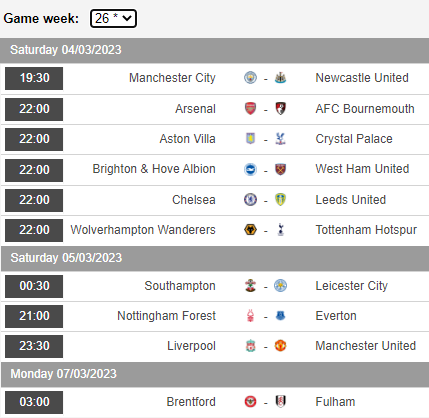429x418 pixels.
Task: Click the Brentford crest icon
Action: [250, 402]
